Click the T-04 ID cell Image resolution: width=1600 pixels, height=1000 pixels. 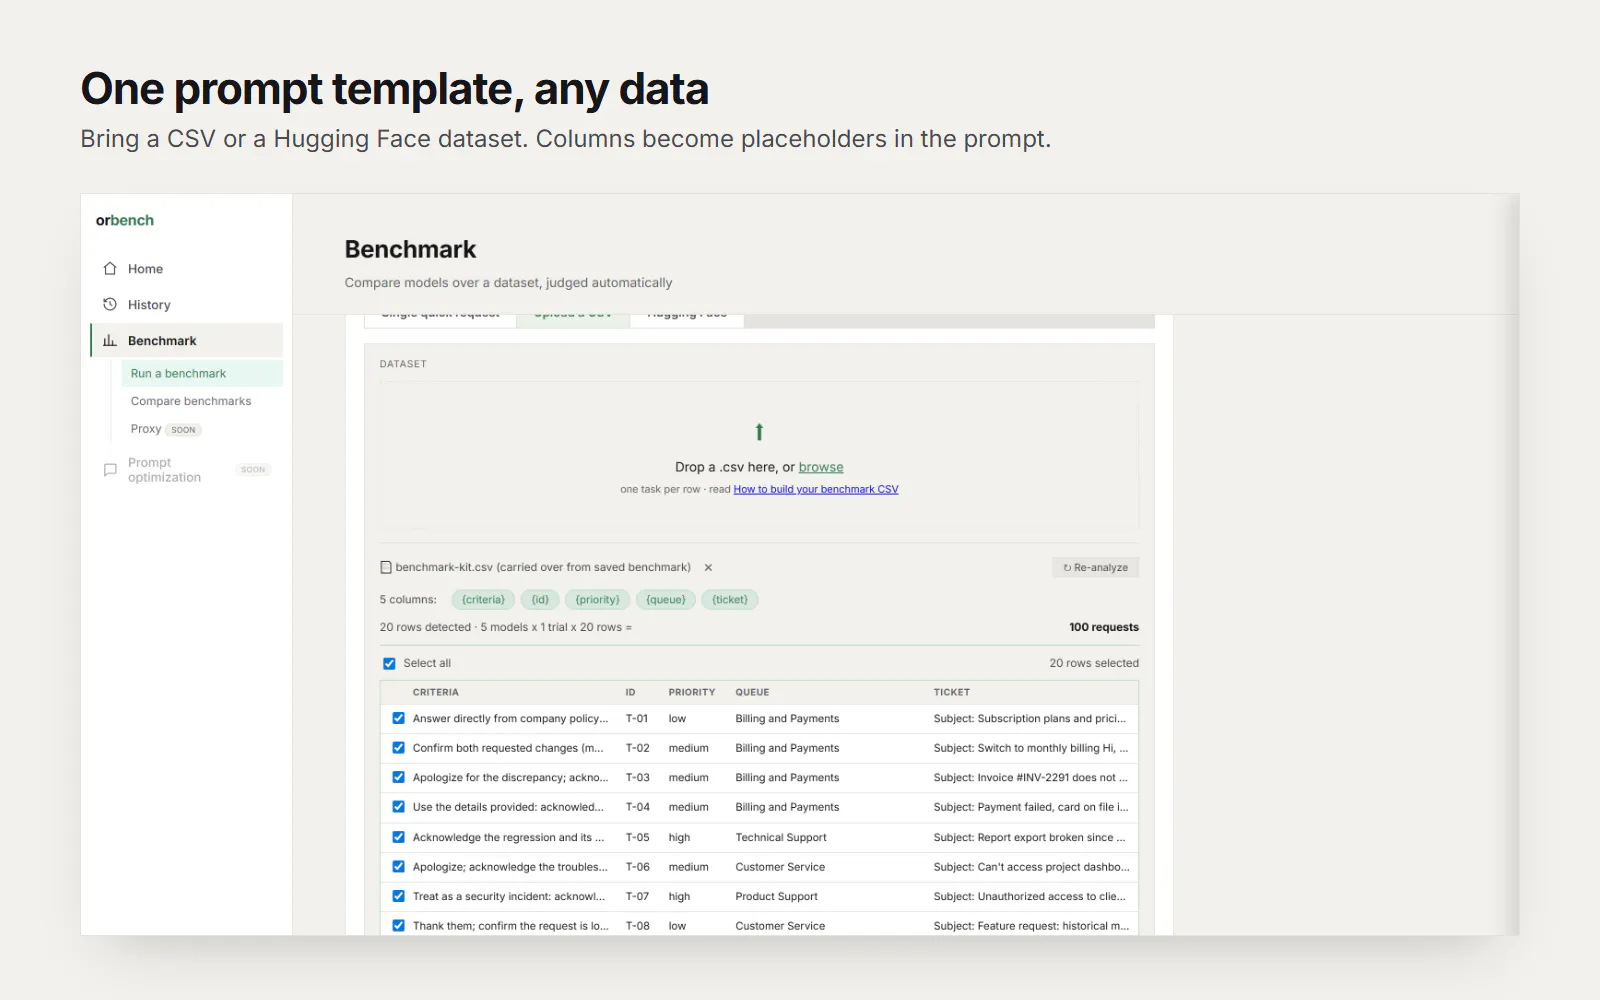click(x=638, y=807)
